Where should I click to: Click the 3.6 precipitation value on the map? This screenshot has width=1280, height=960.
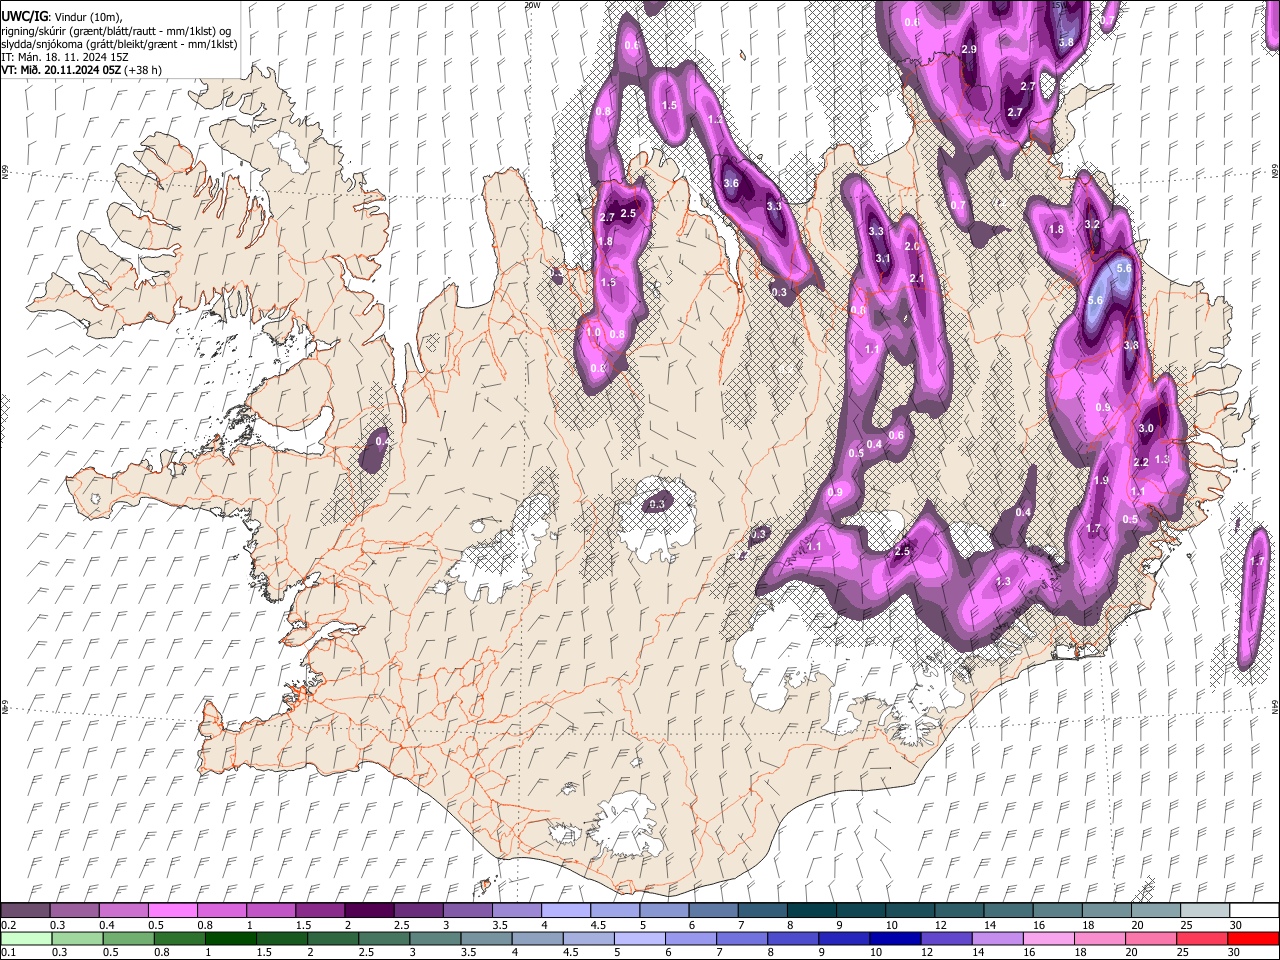[x=731, y=183]
